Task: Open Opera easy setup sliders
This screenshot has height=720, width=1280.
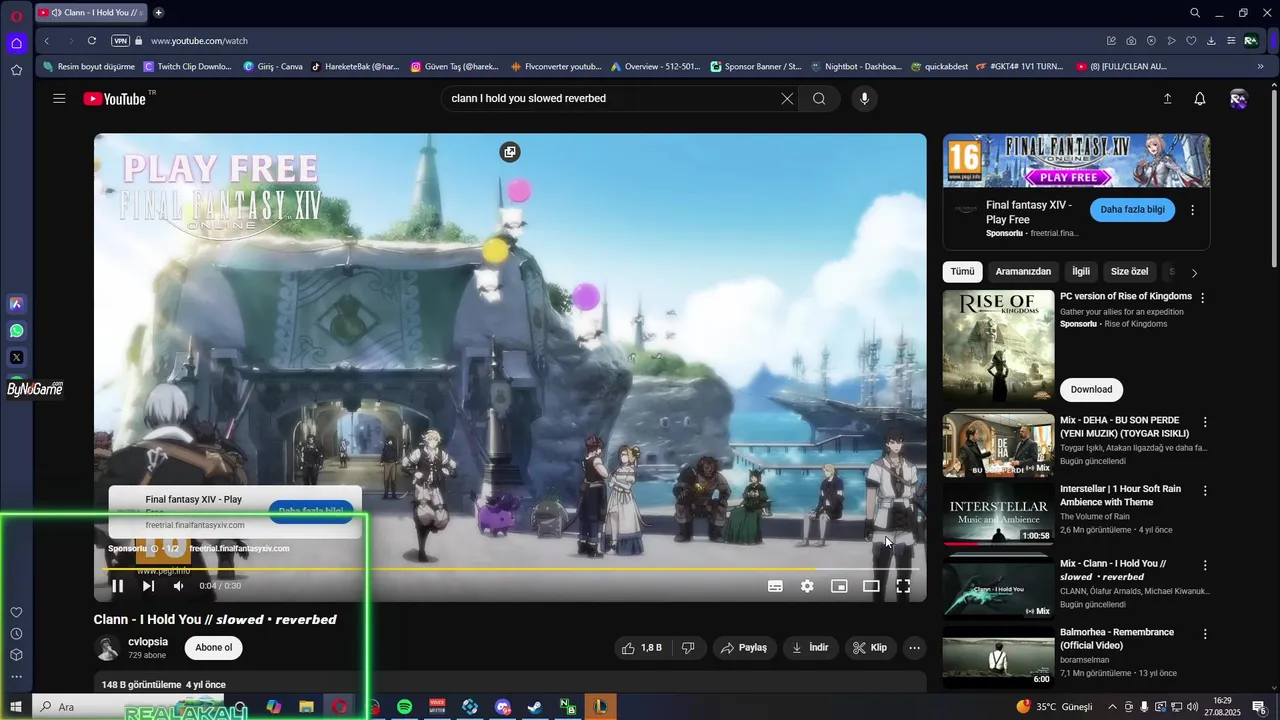Action: click(x=1231, y=41)
